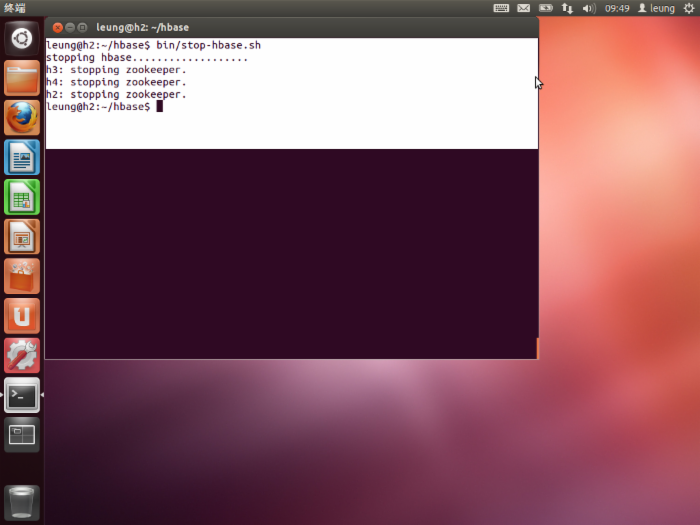Show calendar from 09:49 clock

pos(617,8)
